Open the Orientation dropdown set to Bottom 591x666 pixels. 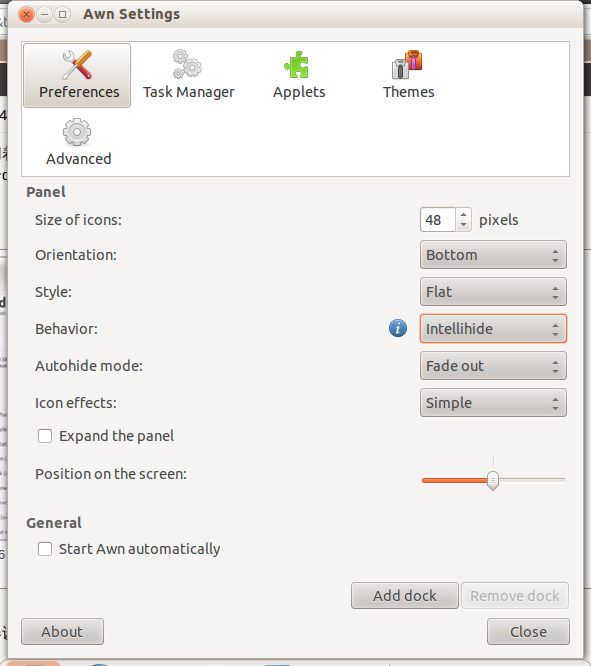tap(493, 255)
